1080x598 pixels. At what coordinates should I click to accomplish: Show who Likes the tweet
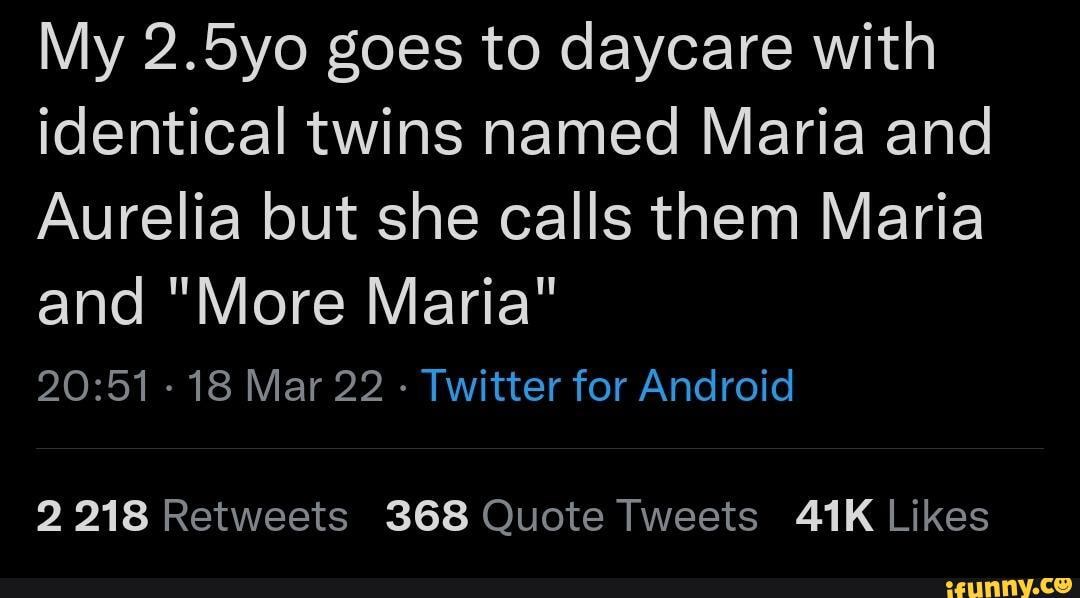click(x=937, y=517)
